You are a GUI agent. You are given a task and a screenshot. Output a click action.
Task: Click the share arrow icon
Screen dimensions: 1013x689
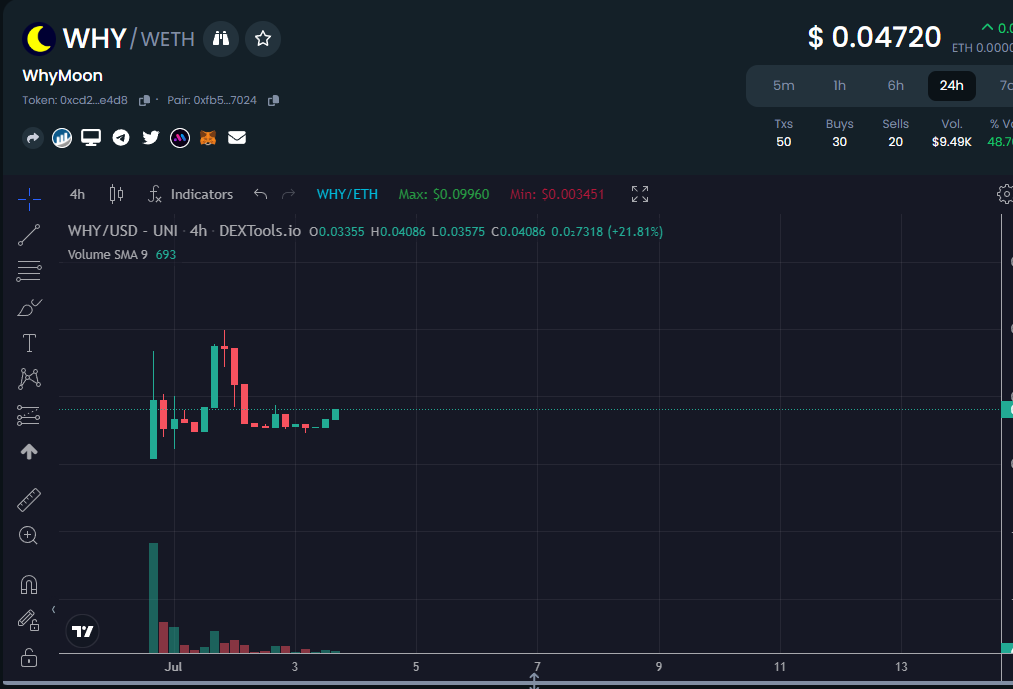[x=33, y=138]
